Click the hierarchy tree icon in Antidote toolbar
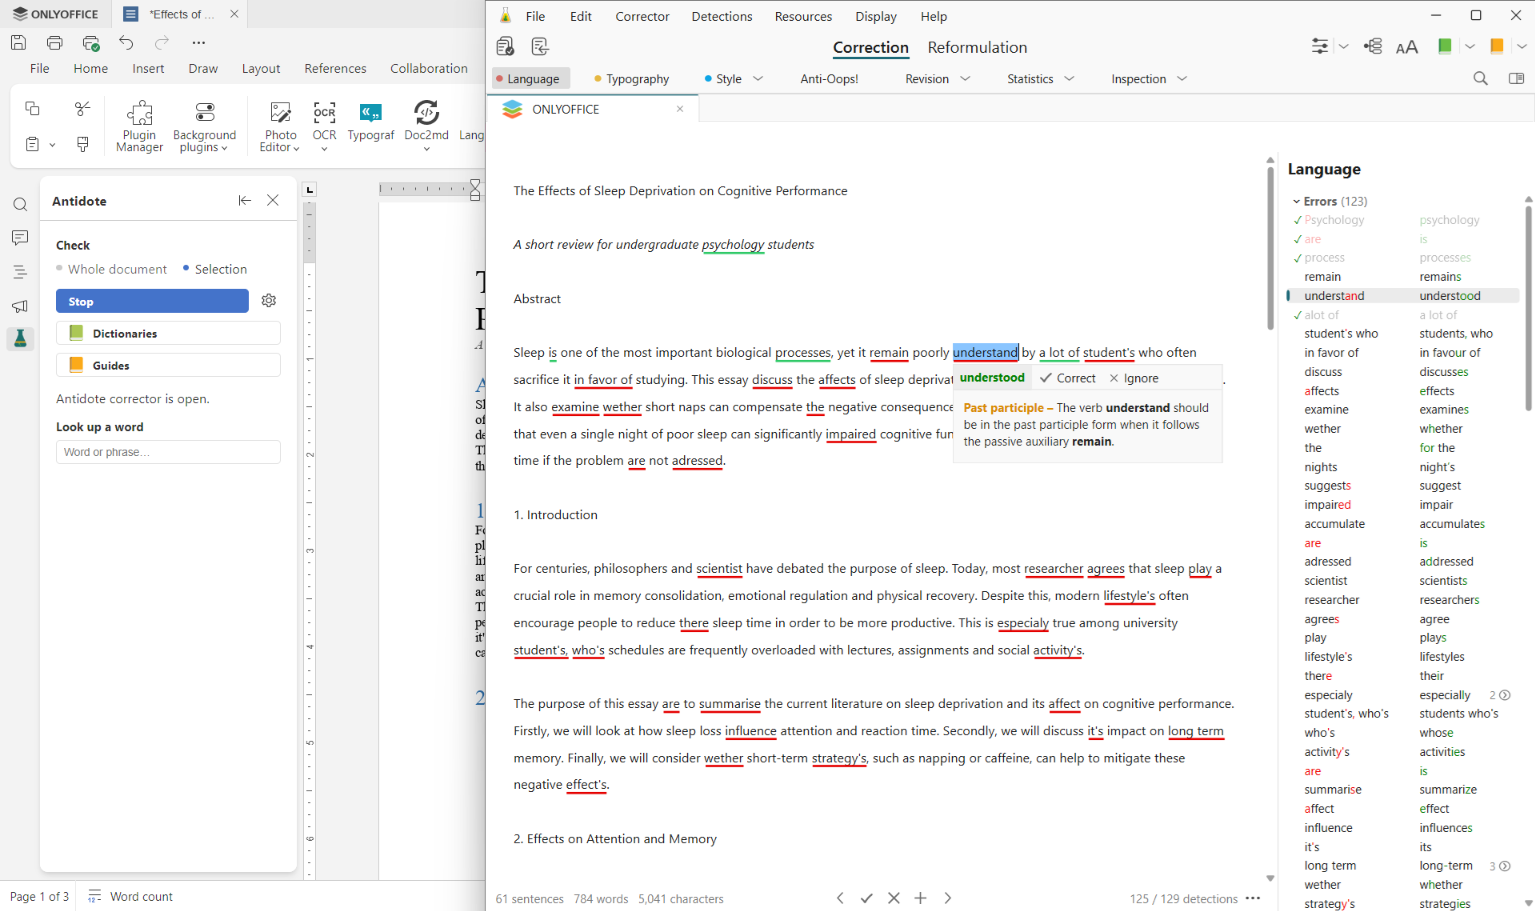This screenshot has width=1535, height=911. point(1373,46)
